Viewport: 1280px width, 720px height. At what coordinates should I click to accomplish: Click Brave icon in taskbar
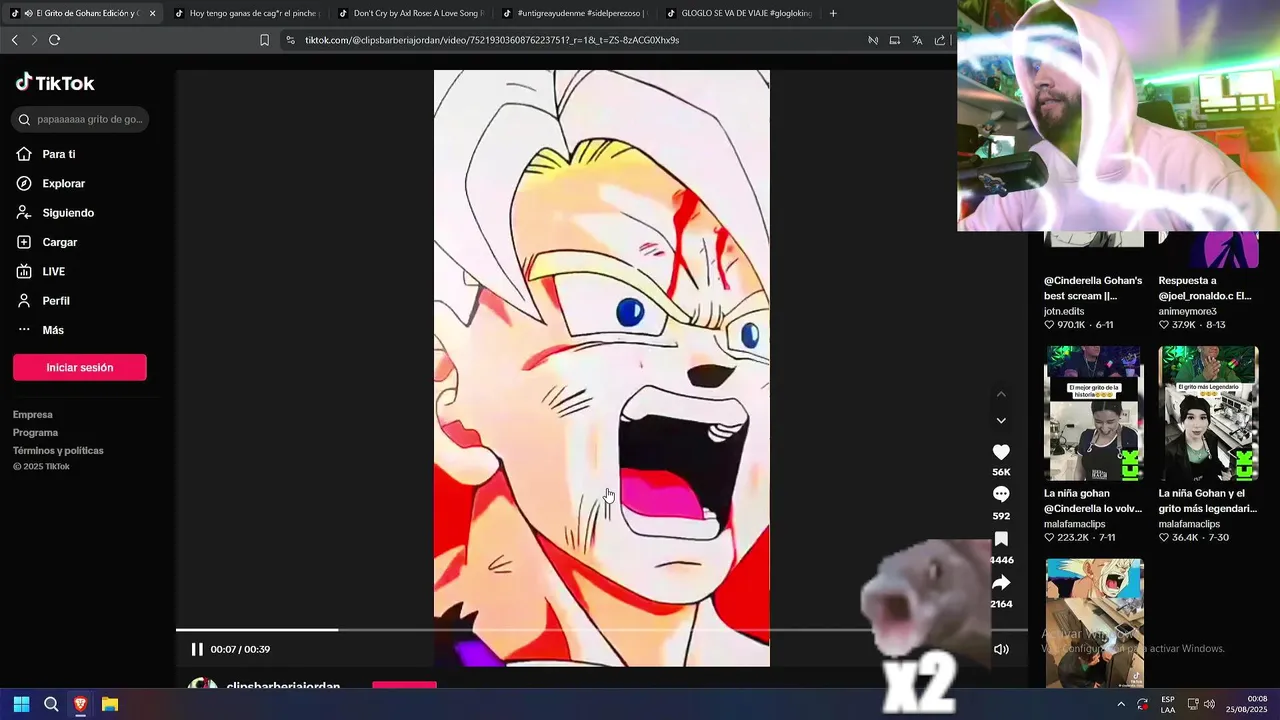coord(81,704)
